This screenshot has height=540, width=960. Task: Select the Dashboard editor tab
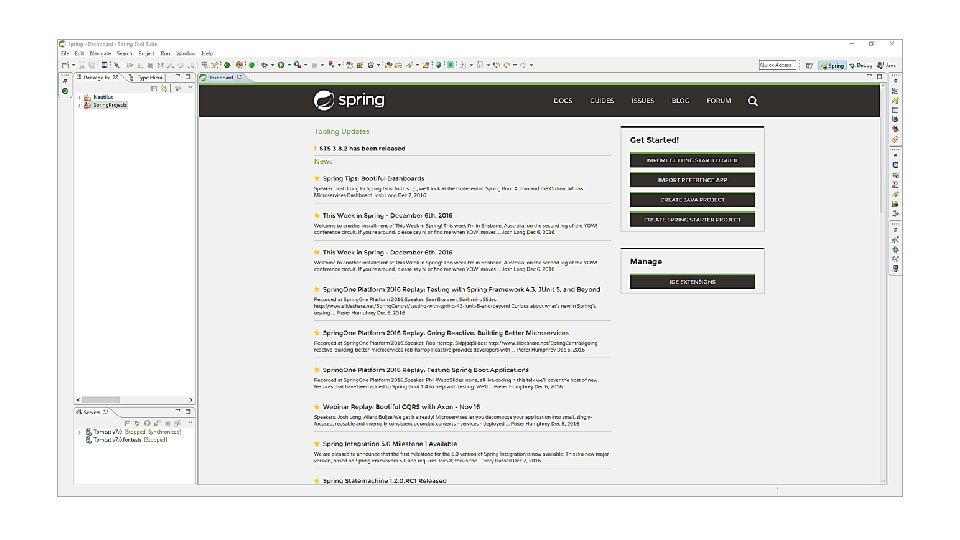click(221, 77)
